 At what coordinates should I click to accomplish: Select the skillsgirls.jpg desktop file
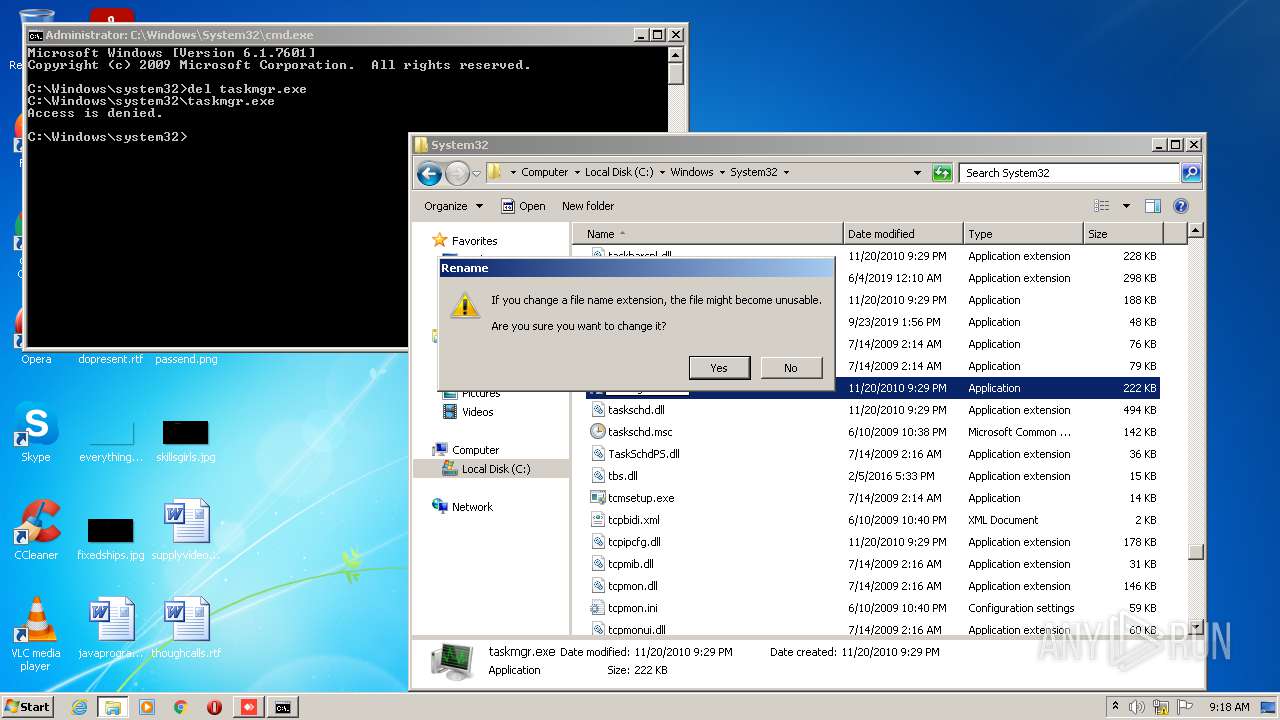pos(186,441)
